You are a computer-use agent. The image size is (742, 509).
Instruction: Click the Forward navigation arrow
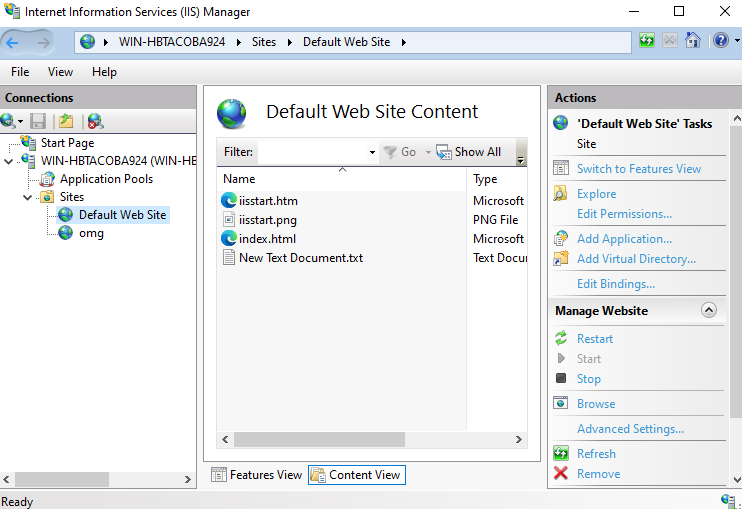pyautogui.click(x=44, y=43)
